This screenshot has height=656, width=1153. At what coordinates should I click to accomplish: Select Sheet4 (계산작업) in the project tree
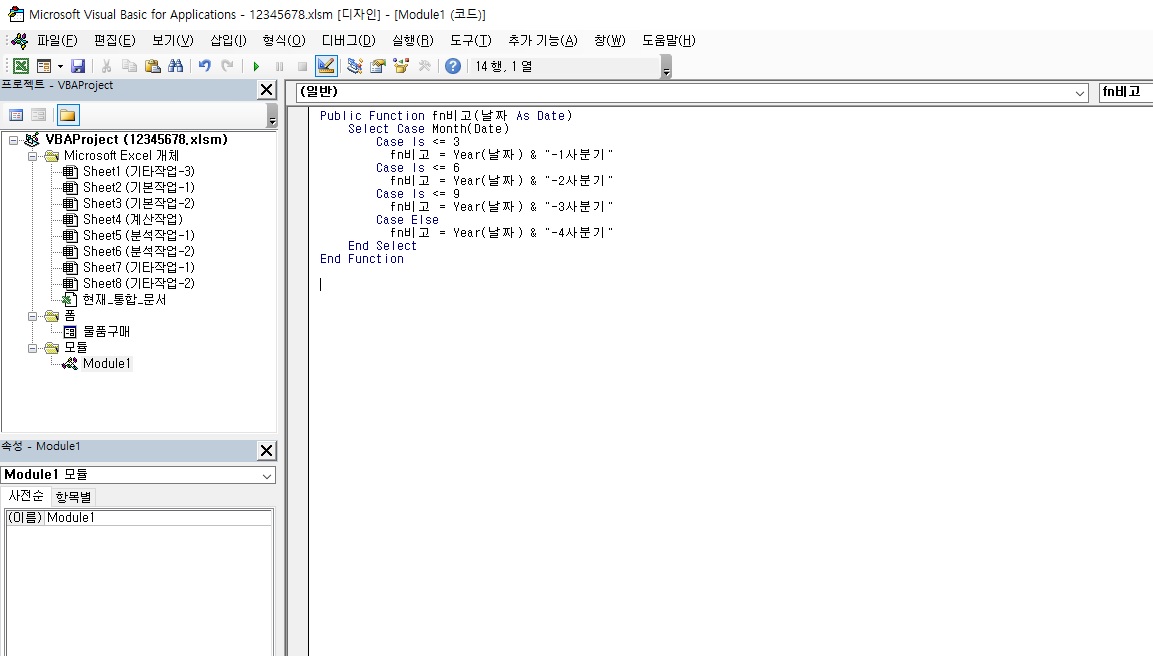[x=132, y=219]
